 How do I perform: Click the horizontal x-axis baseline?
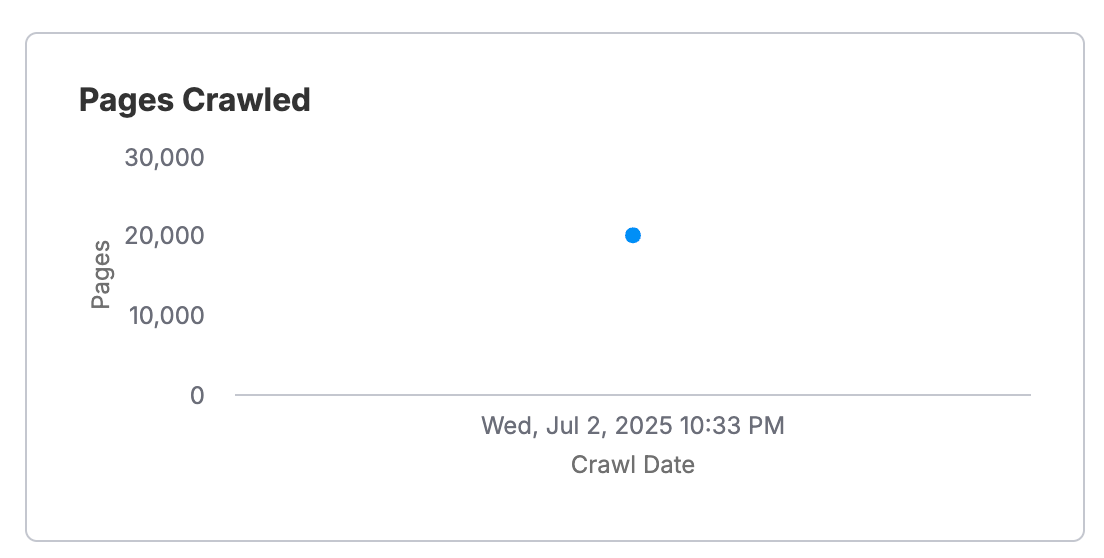point(633,395)
